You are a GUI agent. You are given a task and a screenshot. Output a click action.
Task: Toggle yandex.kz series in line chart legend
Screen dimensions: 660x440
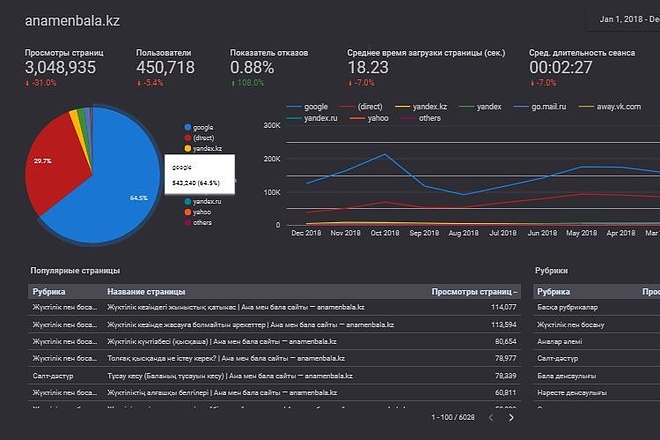[420, 107]
